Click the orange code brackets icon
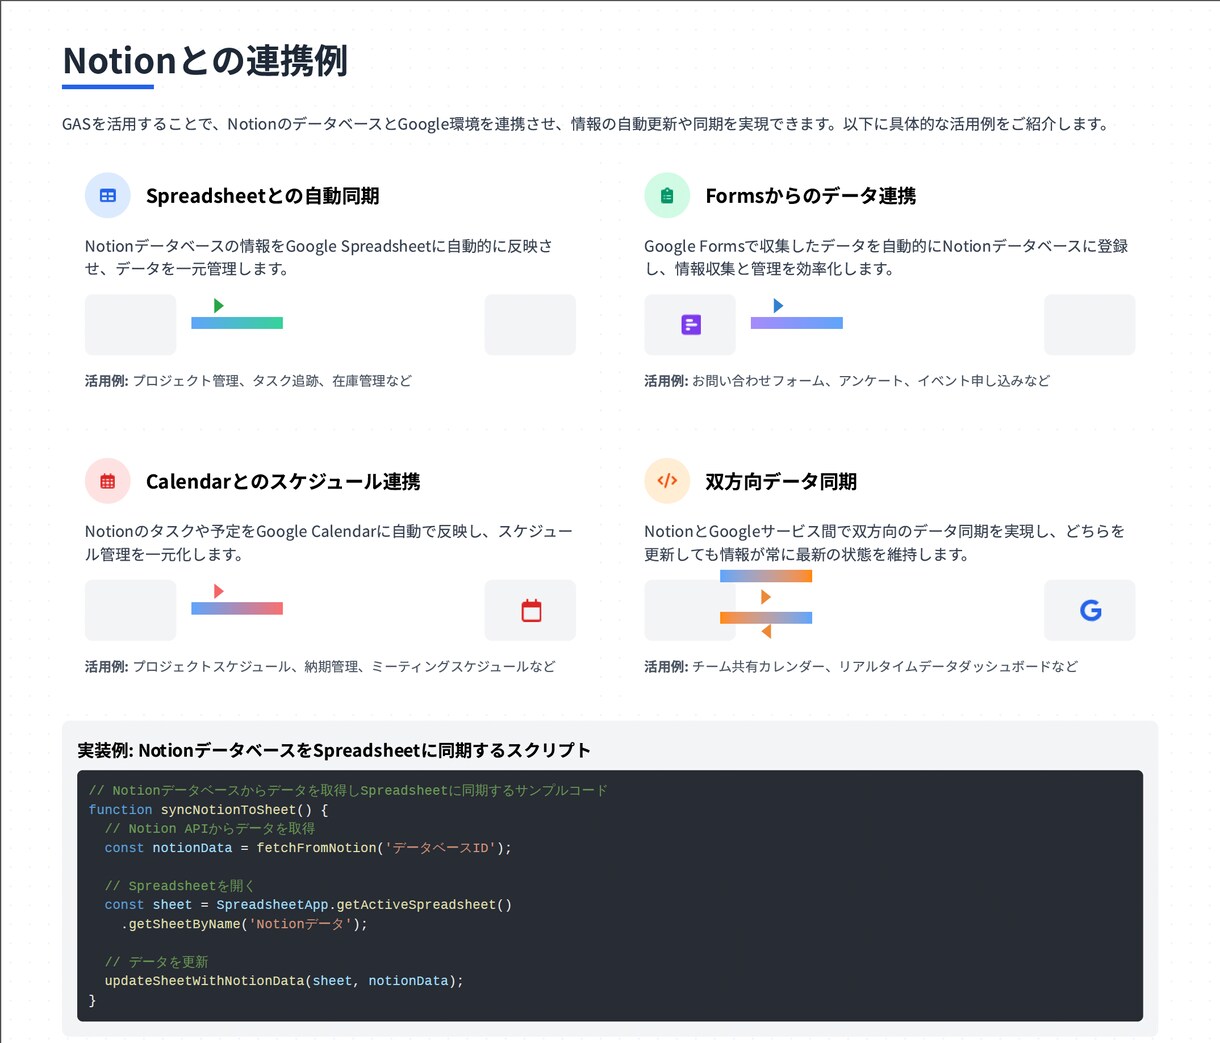The image size is (1220, 1043). [667, 481]
